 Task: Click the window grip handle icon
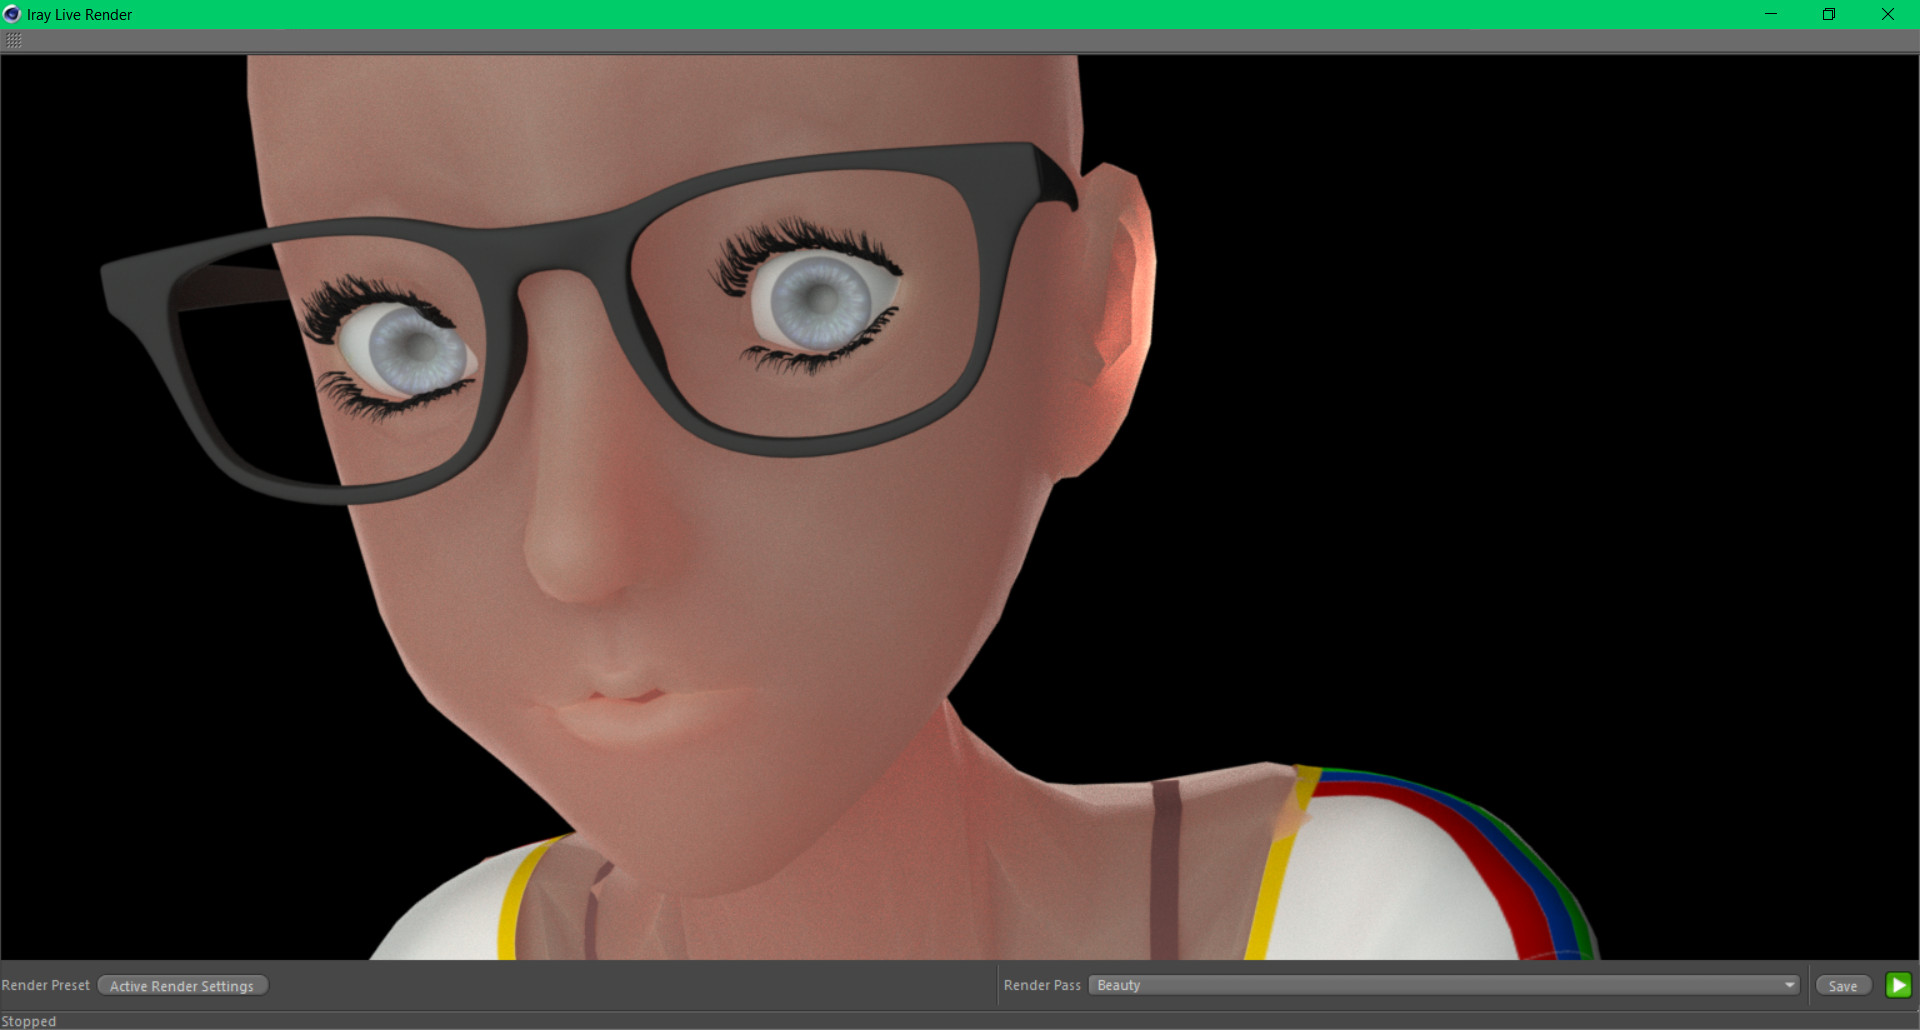click(13, 41)
